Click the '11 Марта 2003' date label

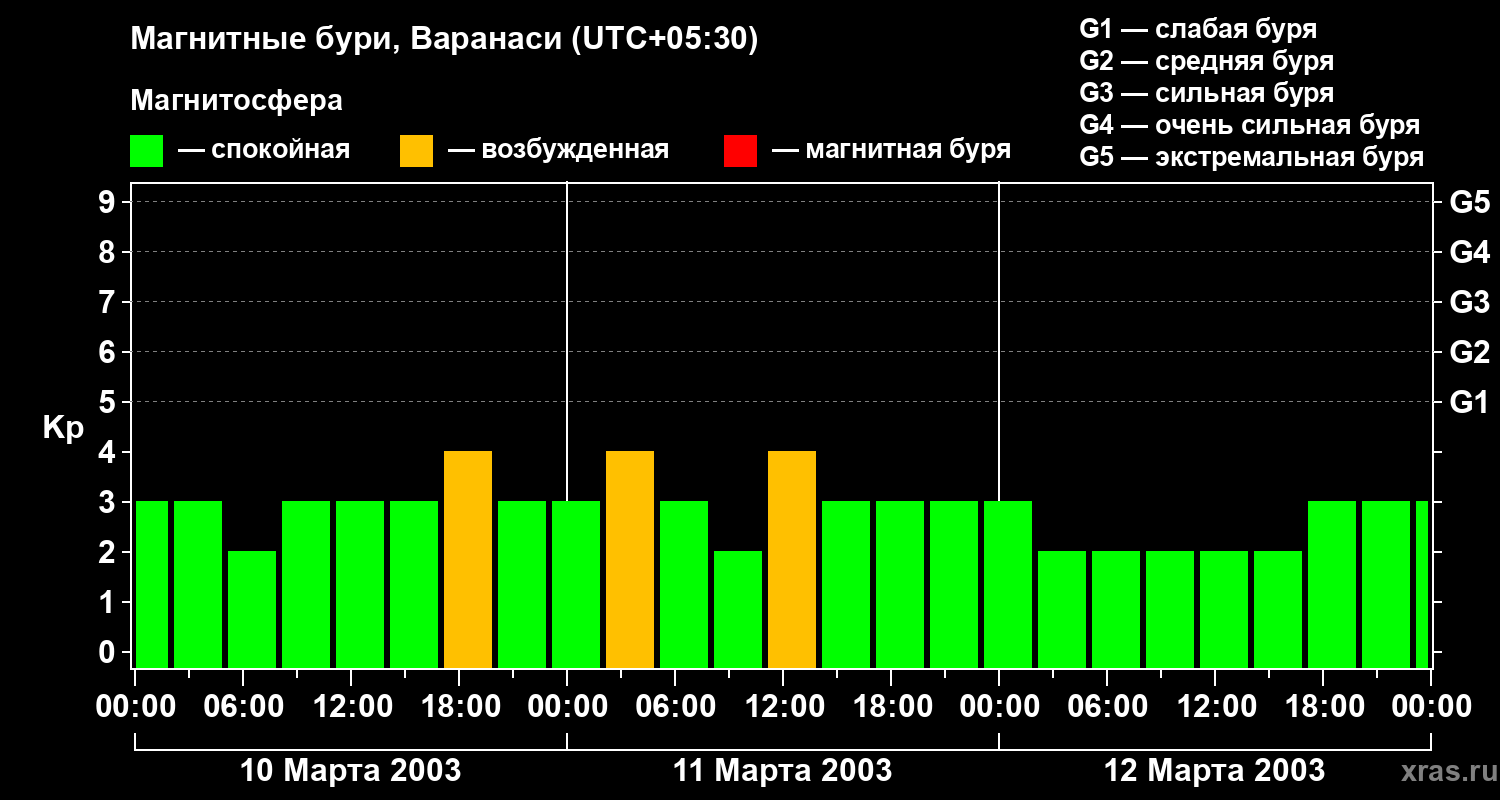782,771
